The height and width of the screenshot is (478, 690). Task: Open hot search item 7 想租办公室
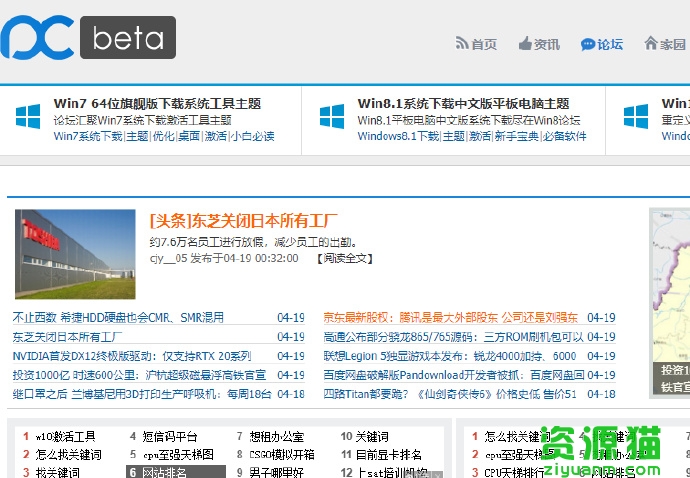(x=277, y=437)
